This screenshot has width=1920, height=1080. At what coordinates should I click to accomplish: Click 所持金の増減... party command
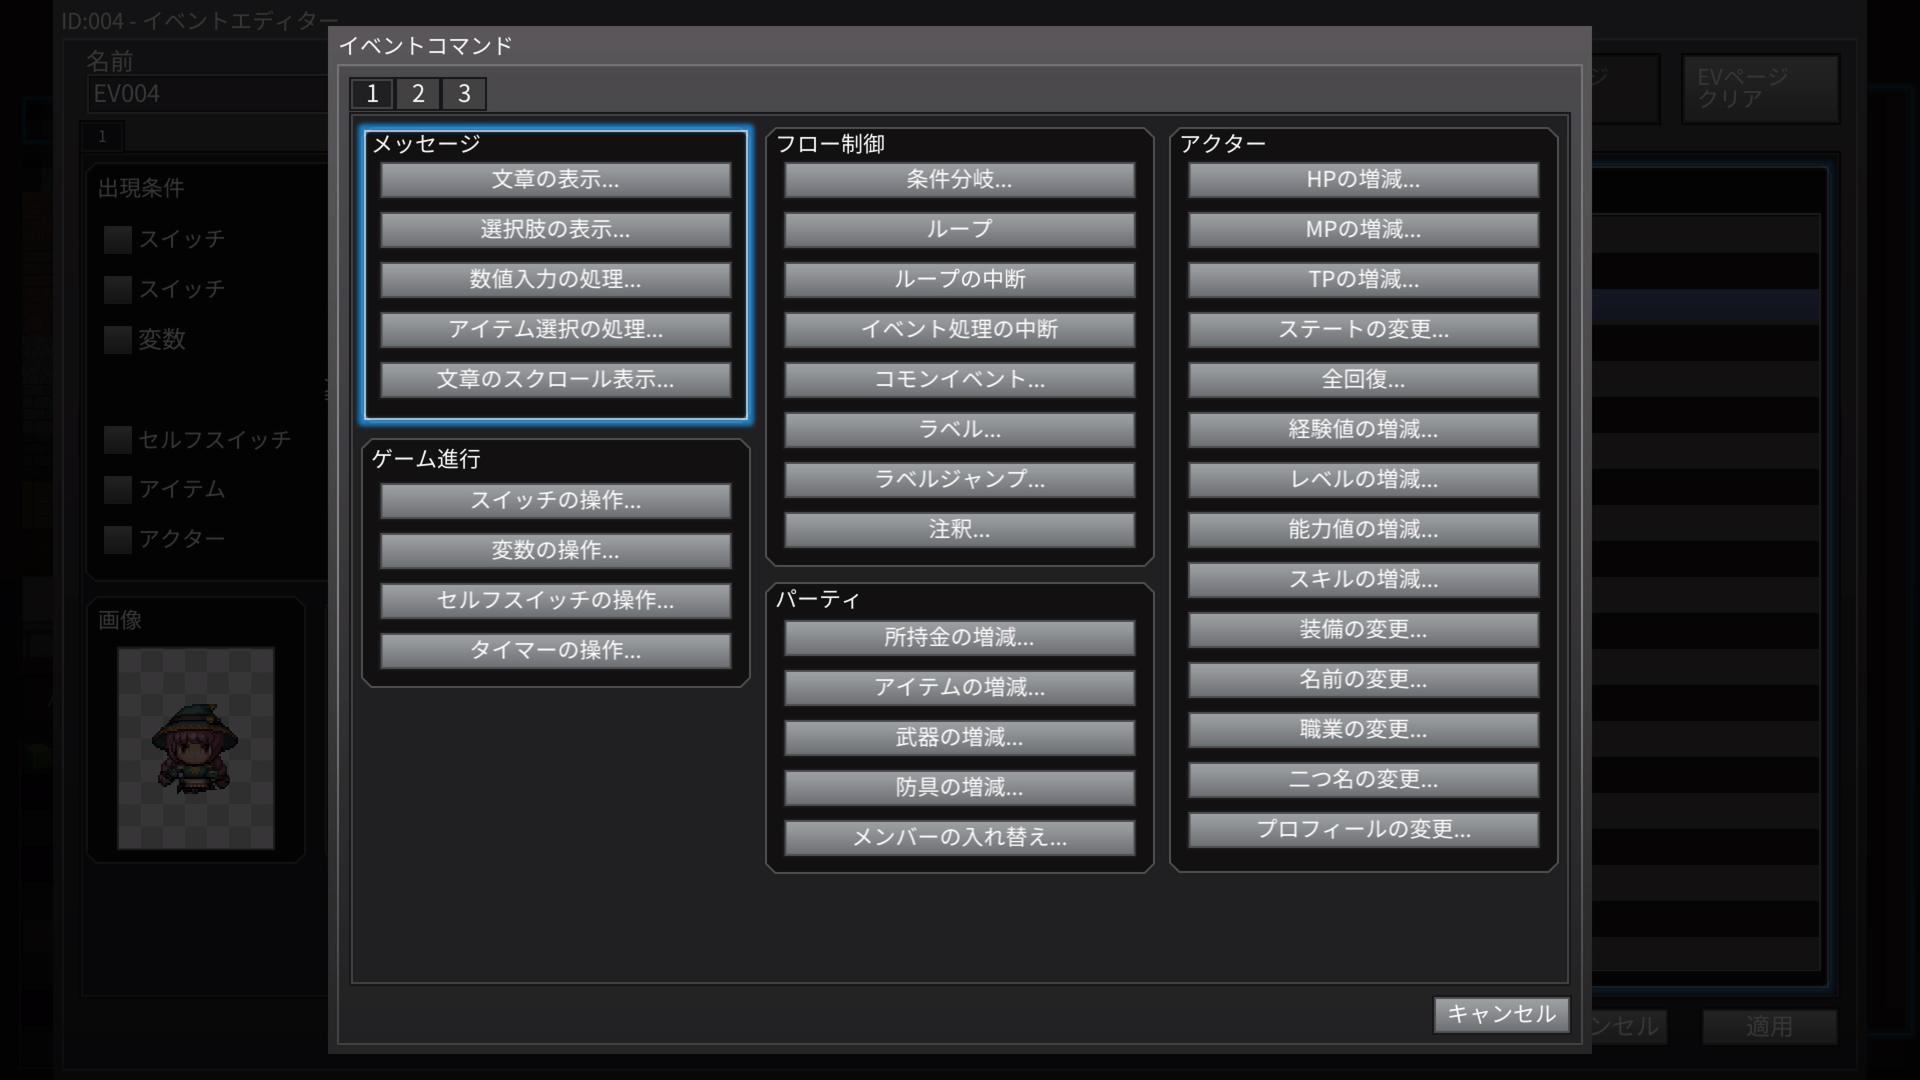(x=959, y=638)
